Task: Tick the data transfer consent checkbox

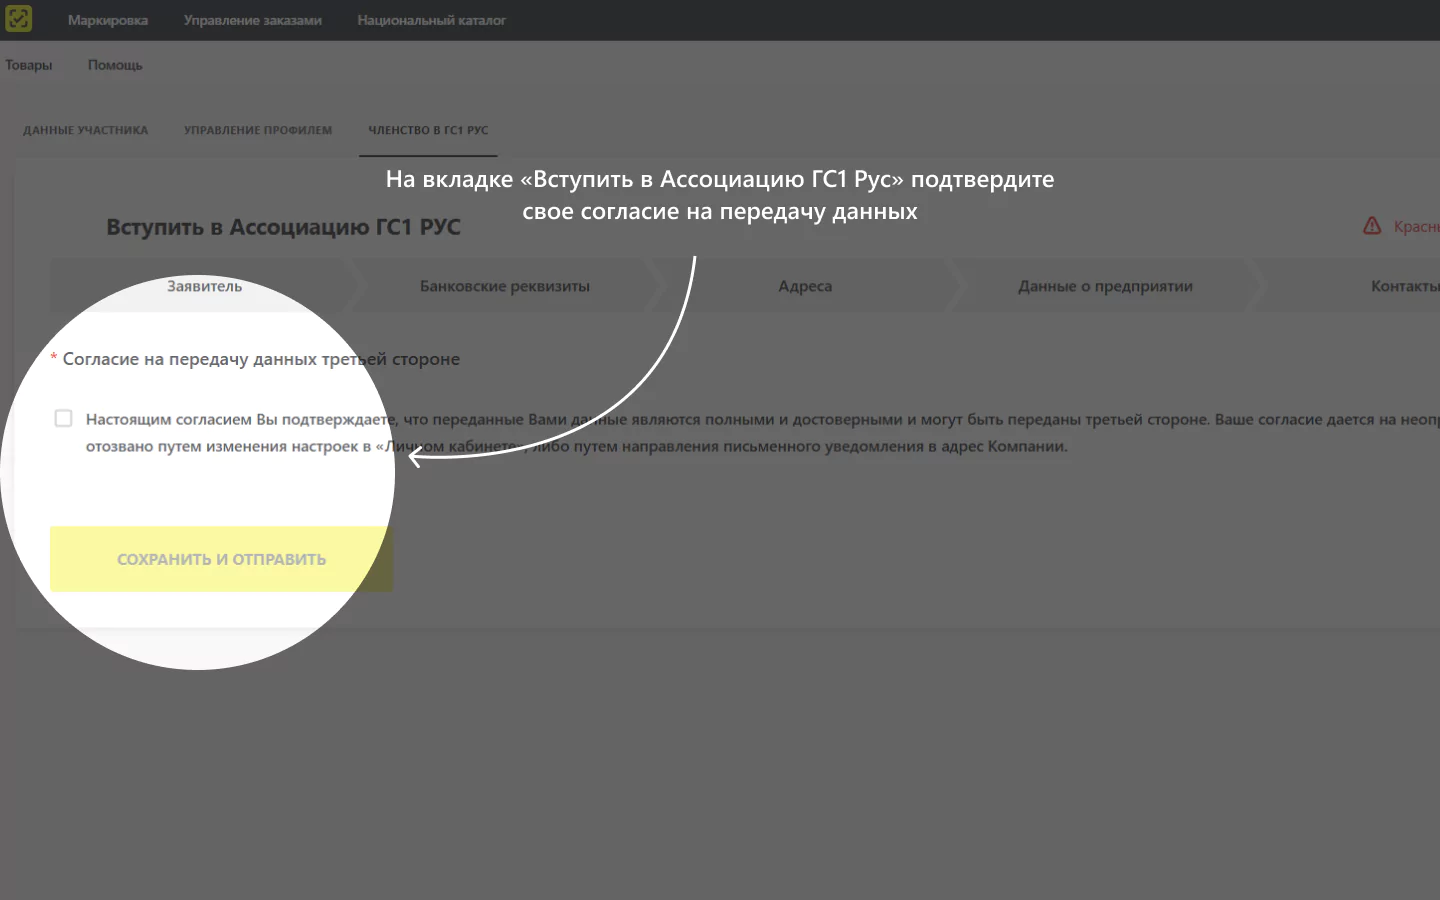Action: coord(63,418)
